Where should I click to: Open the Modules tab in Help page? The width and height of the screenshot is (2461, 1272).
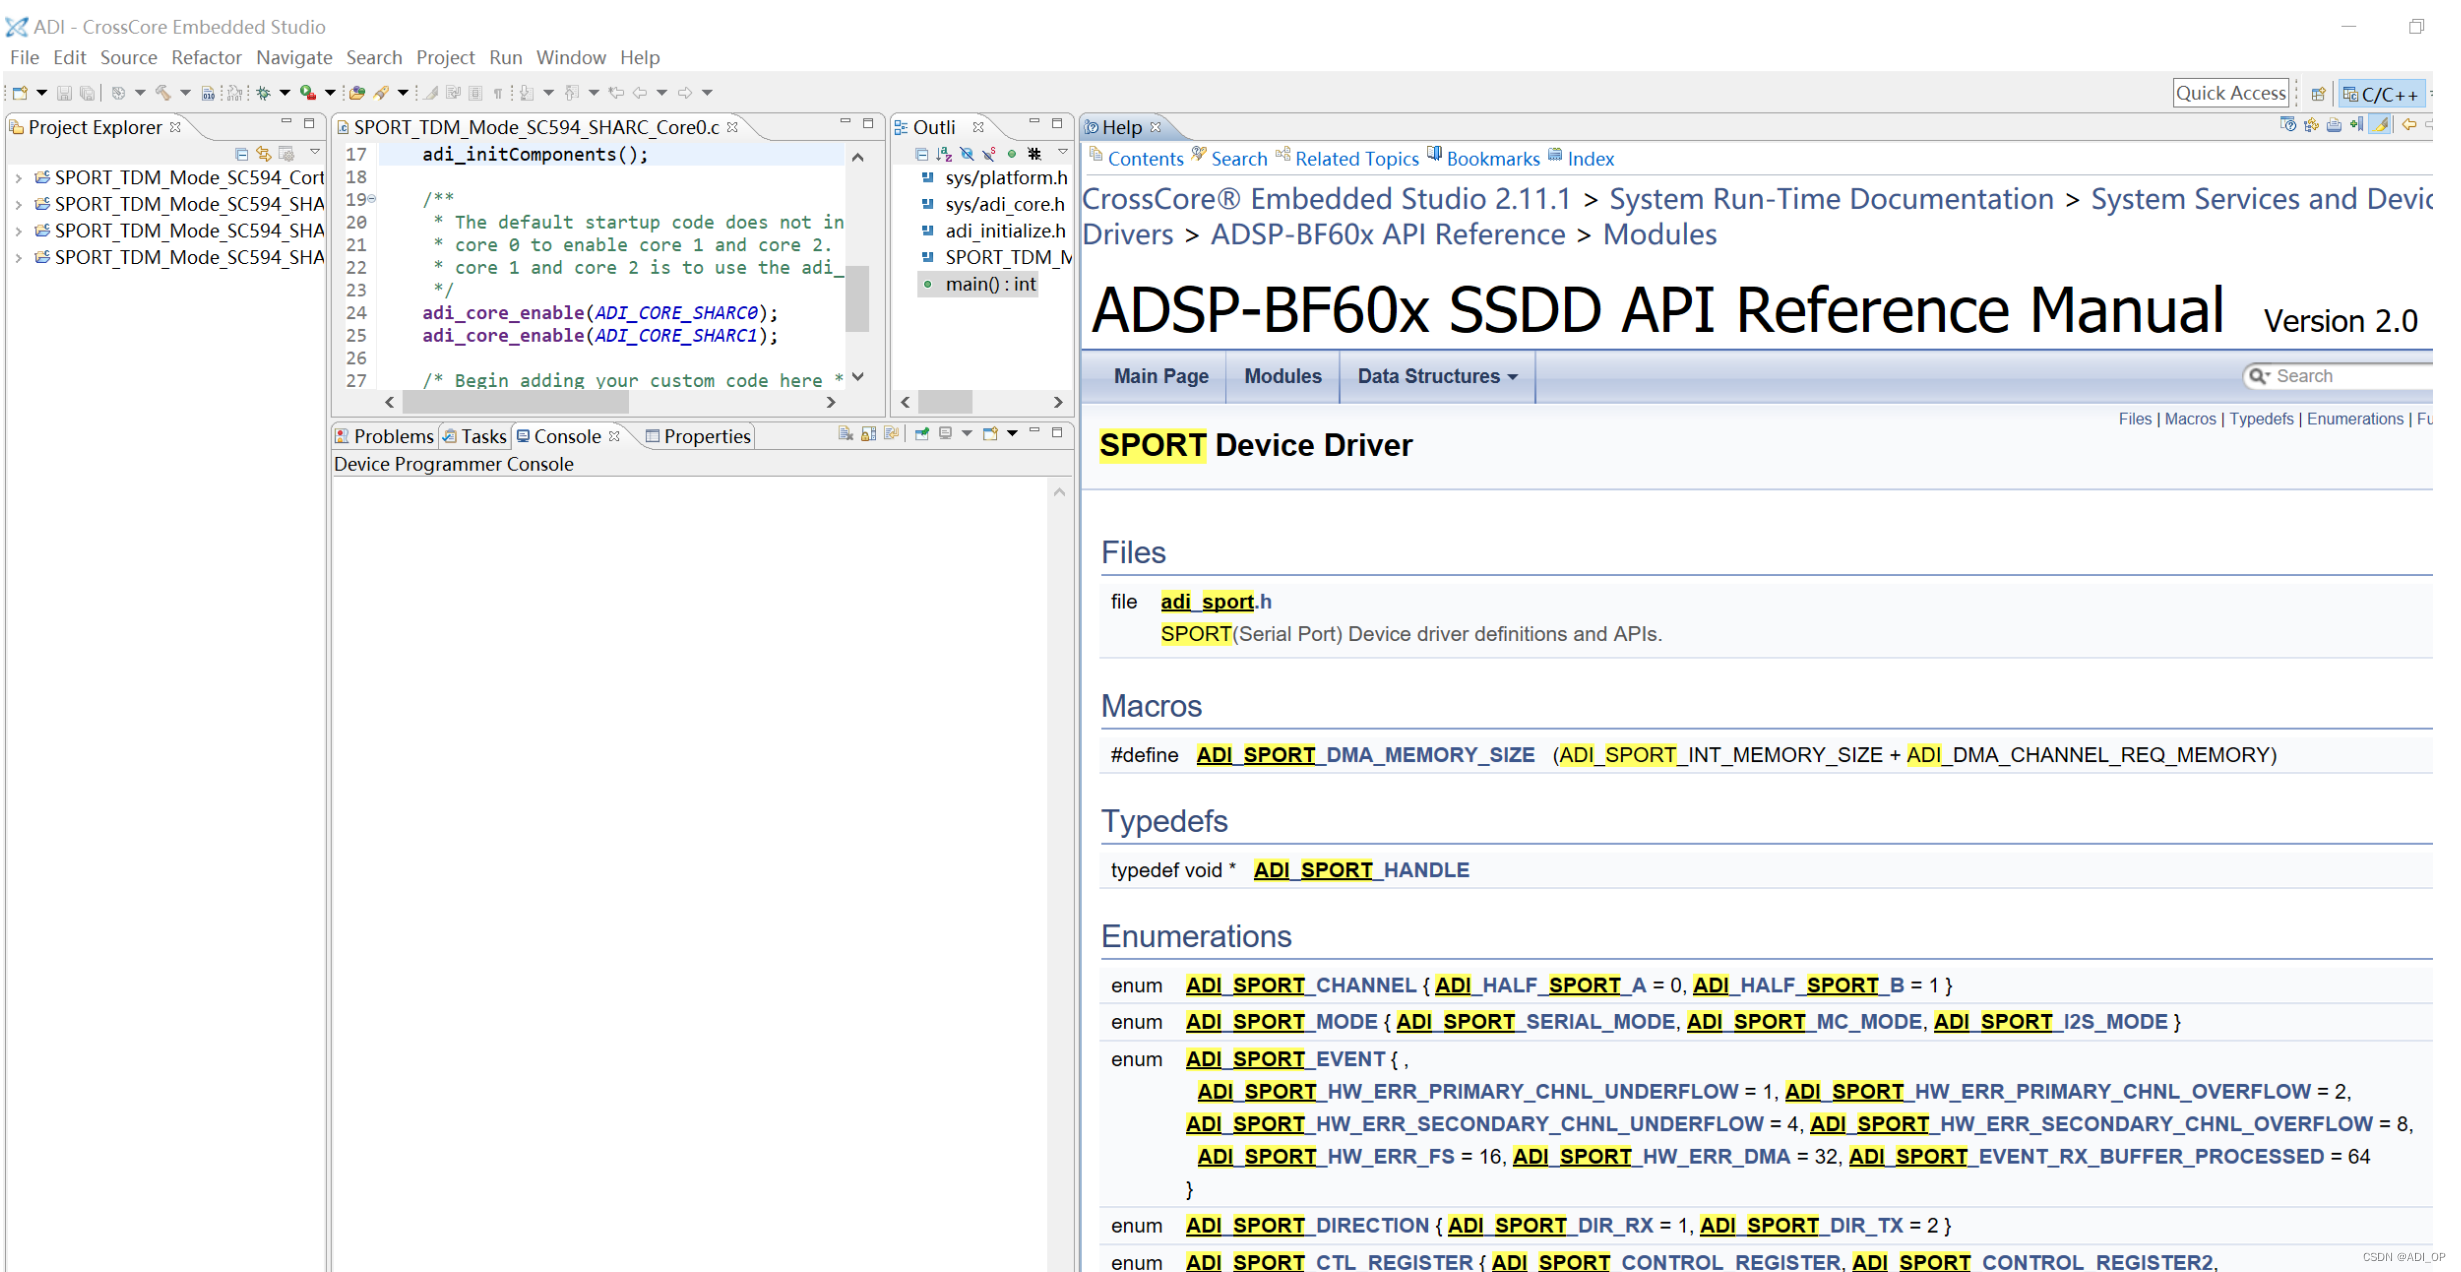click(1282, 377)
